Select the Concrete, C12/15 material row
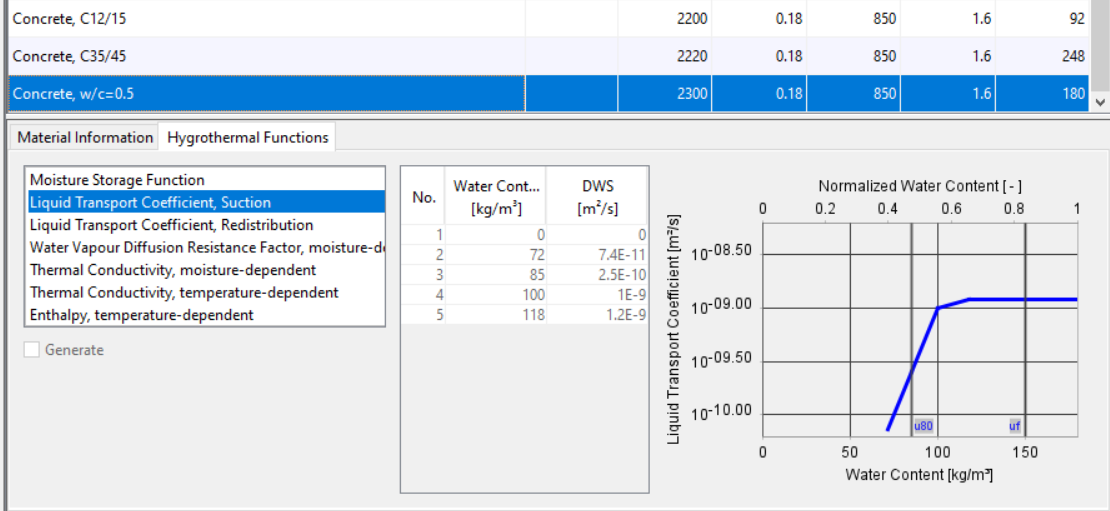This screenshot has width=1110, height=511. (548, 18)
